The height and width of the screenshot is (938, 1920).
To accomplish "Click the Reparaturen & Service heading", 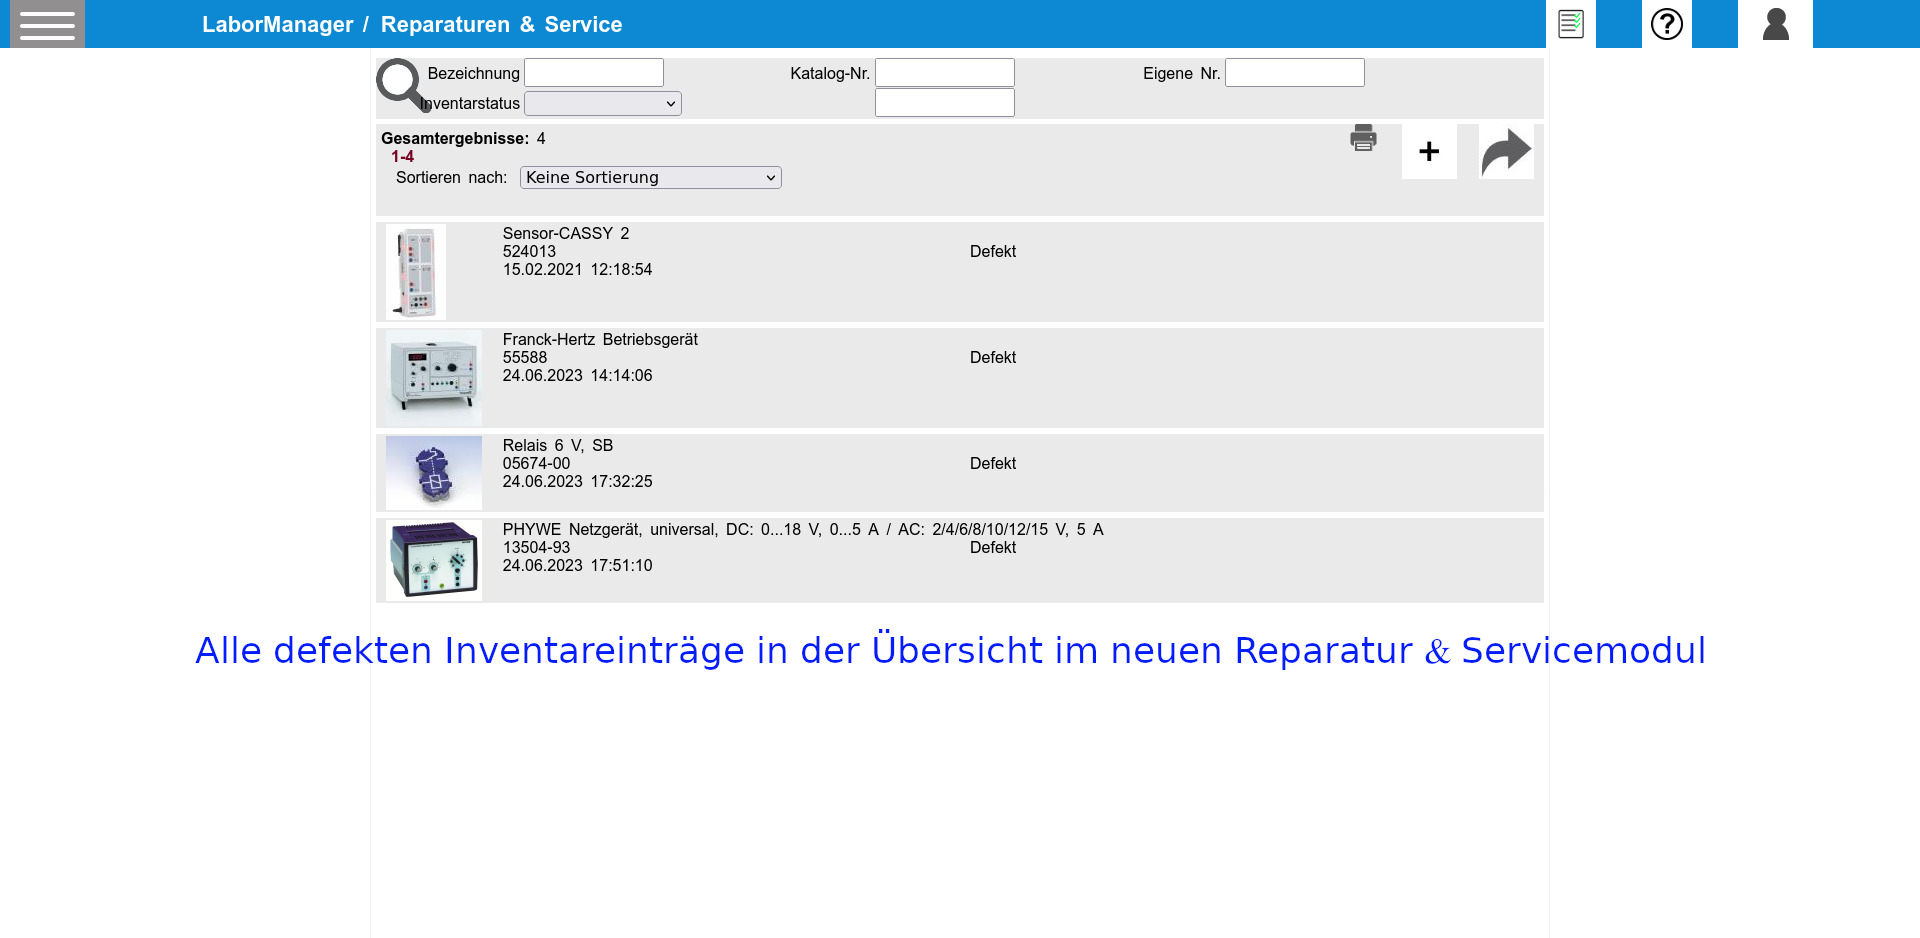I will point(501,24).
